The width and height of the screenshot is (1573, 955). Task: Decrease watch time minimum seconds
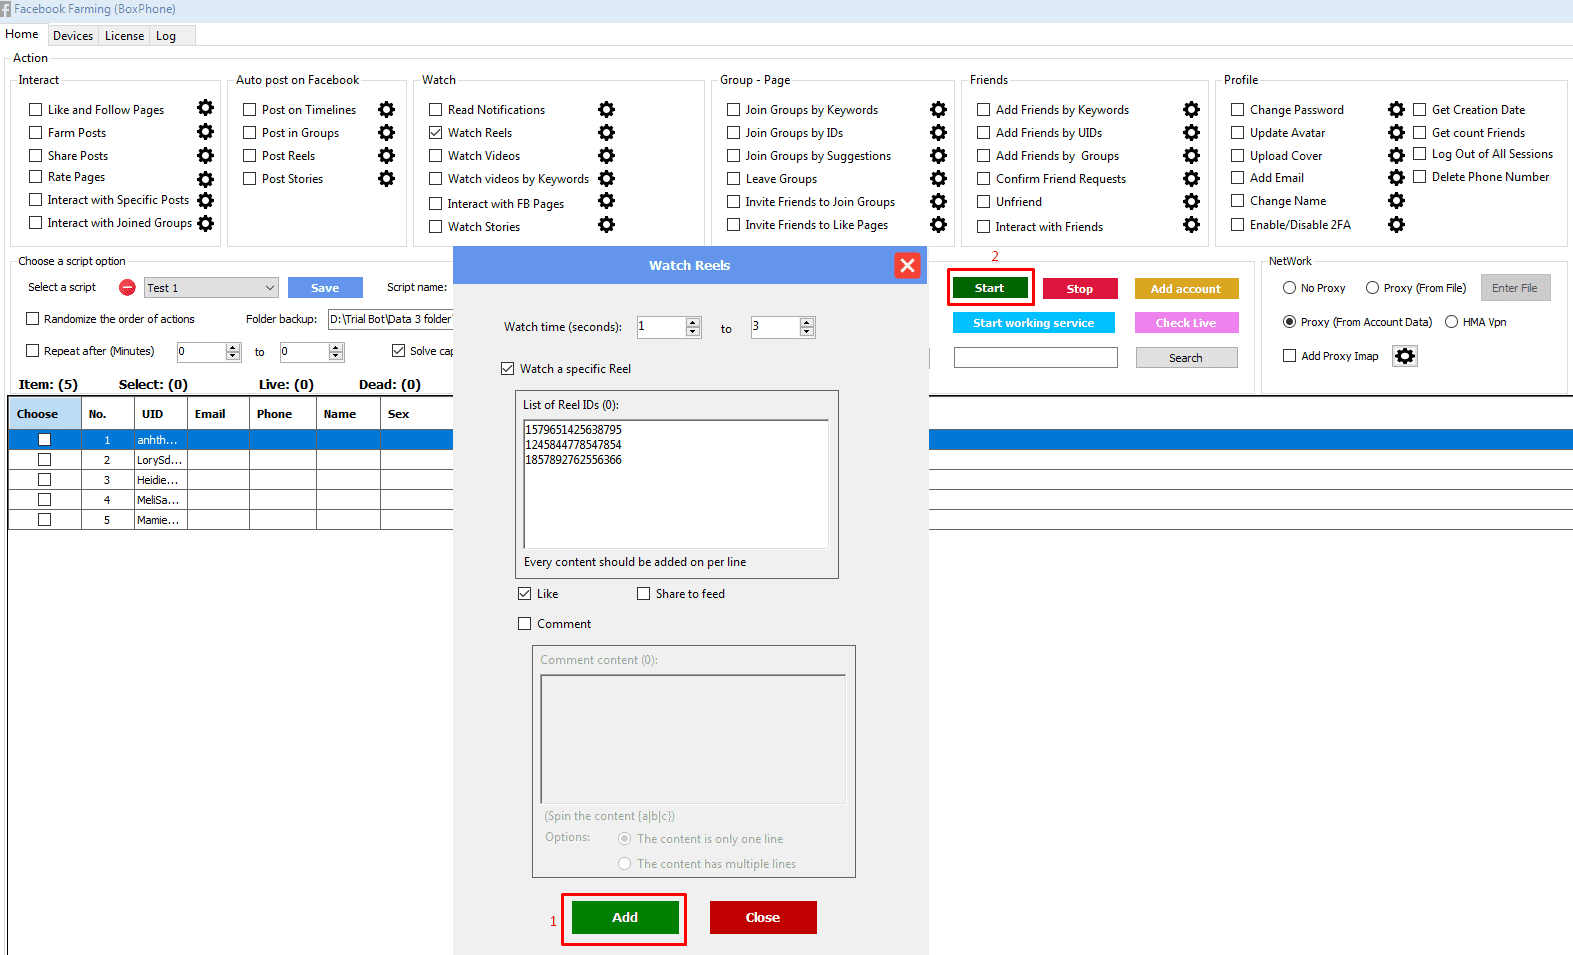coord(693,332)
